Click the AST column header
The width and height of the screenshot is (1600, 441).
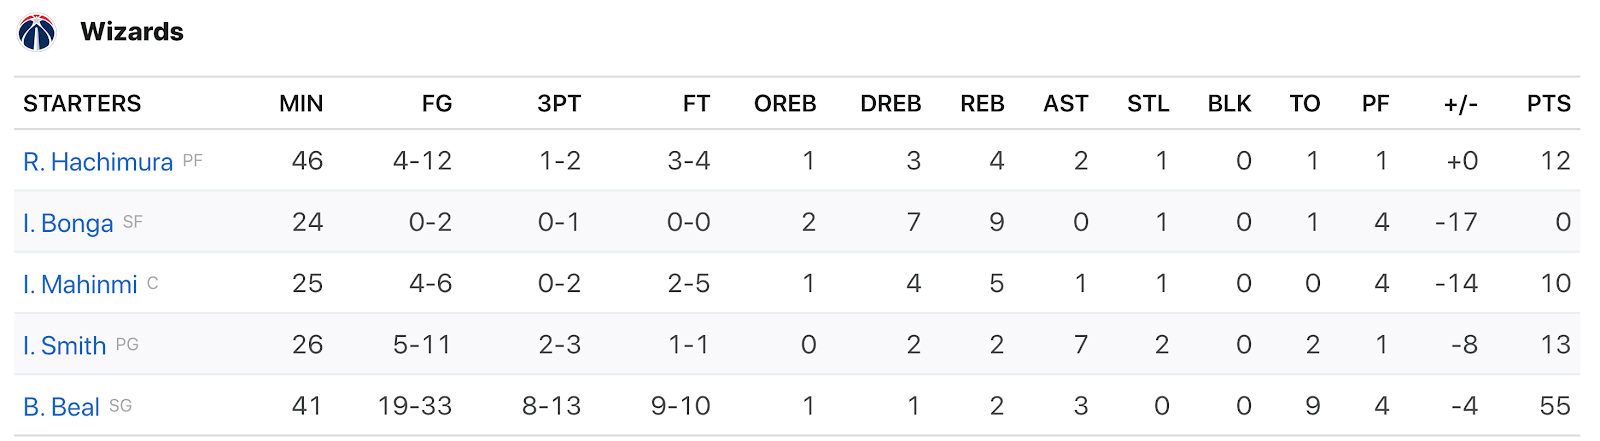pyautogui.click(x=1066, y=104)
